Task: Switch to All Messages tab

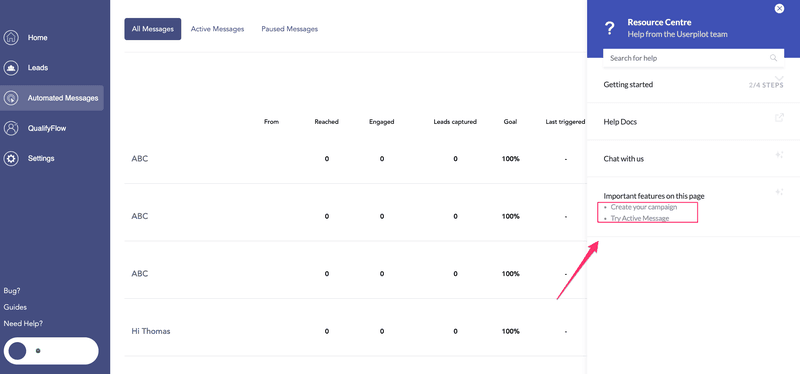Action: (153, 29)
